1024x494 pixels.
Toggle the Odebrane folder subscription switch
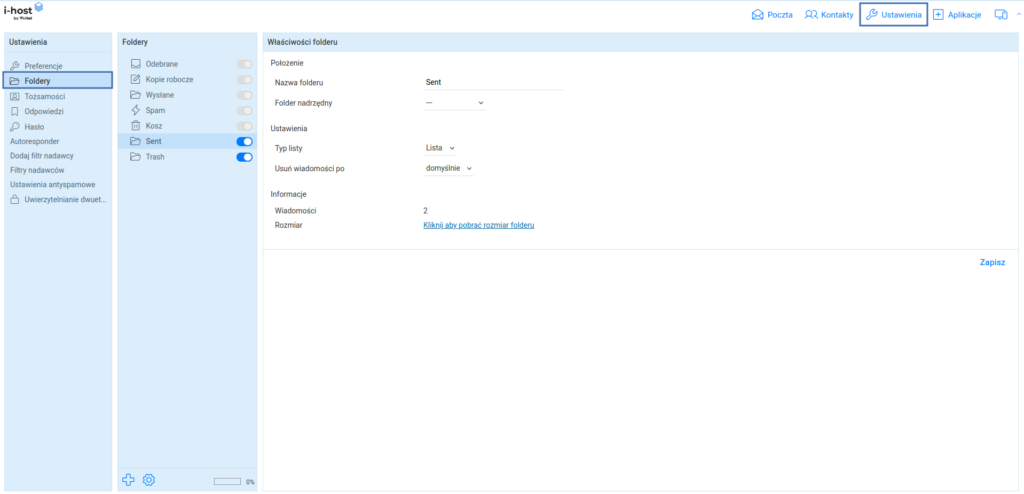(x=244, y=64)
